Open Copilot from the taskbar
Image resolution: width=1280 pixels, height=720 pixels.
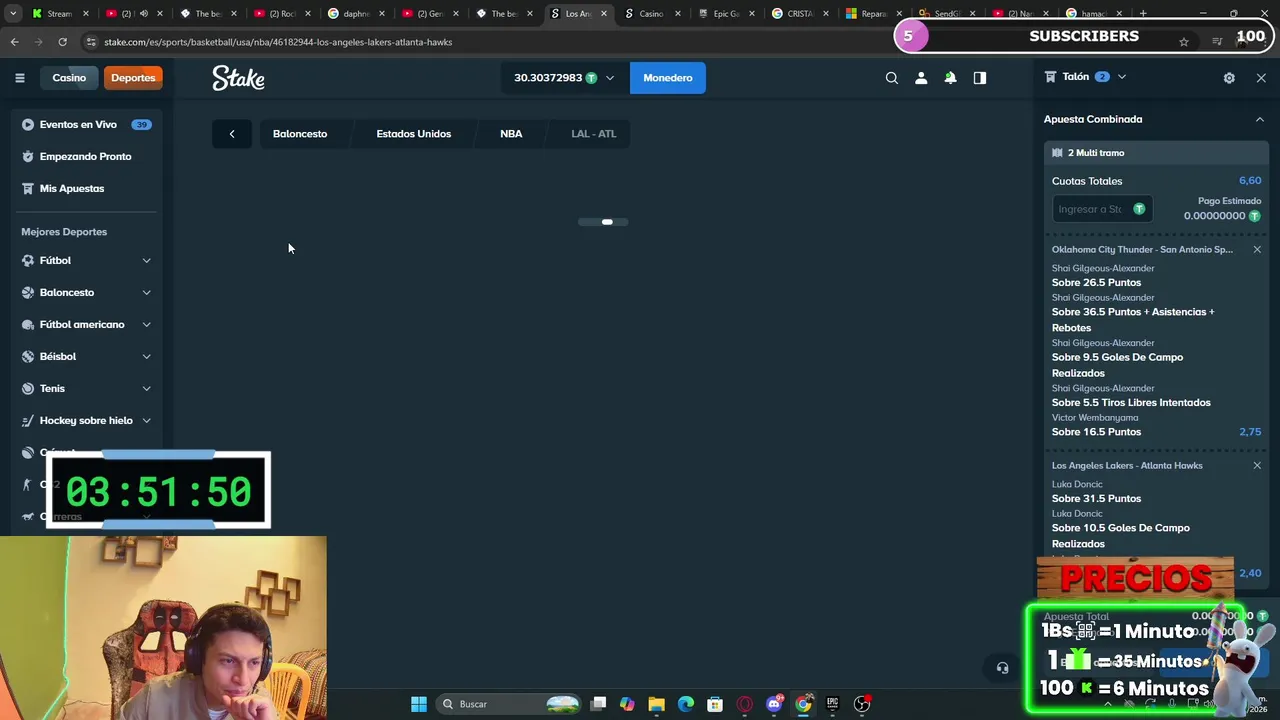coord(627,704)
